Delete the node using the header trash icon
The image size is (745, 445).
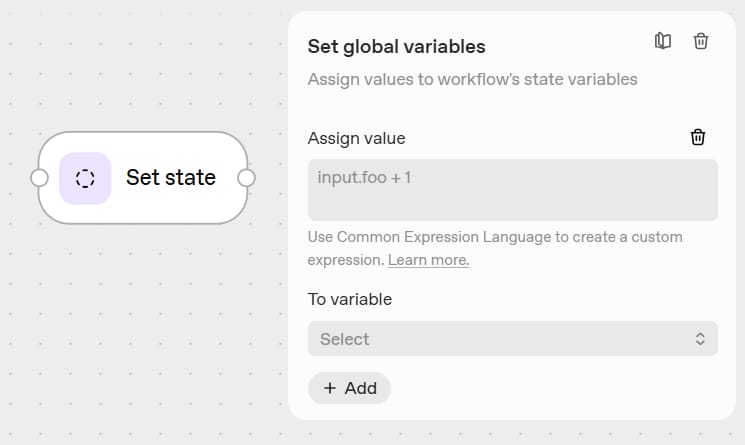[701, 41]
